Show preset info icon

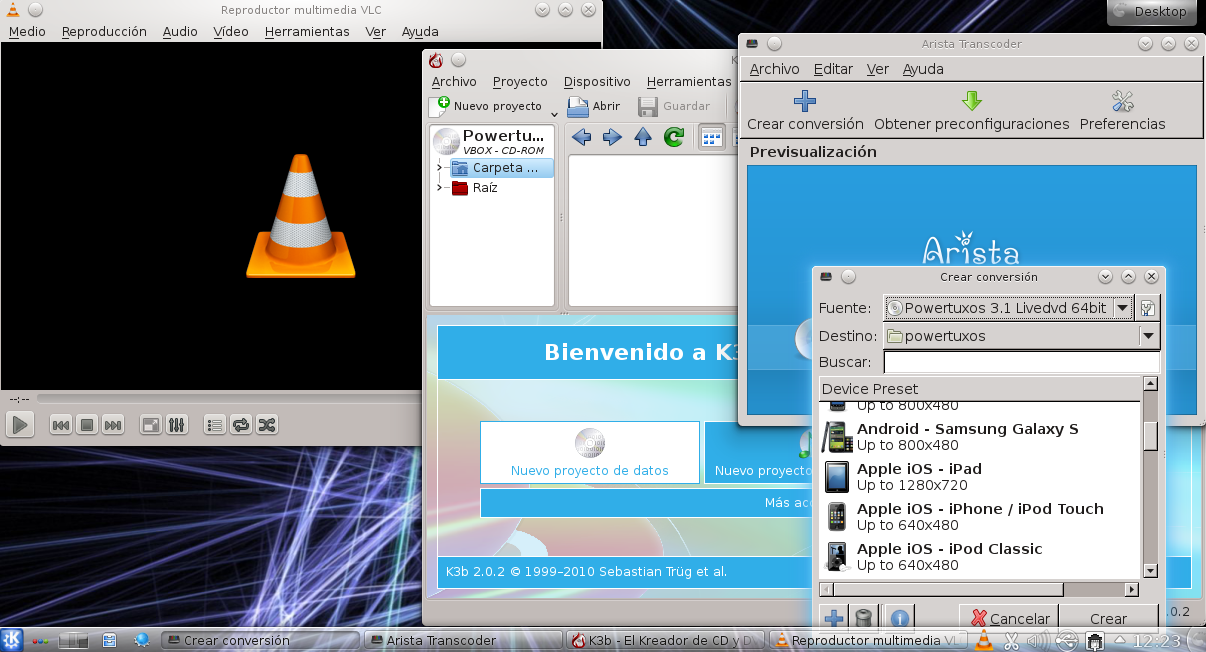pos(899,618)
